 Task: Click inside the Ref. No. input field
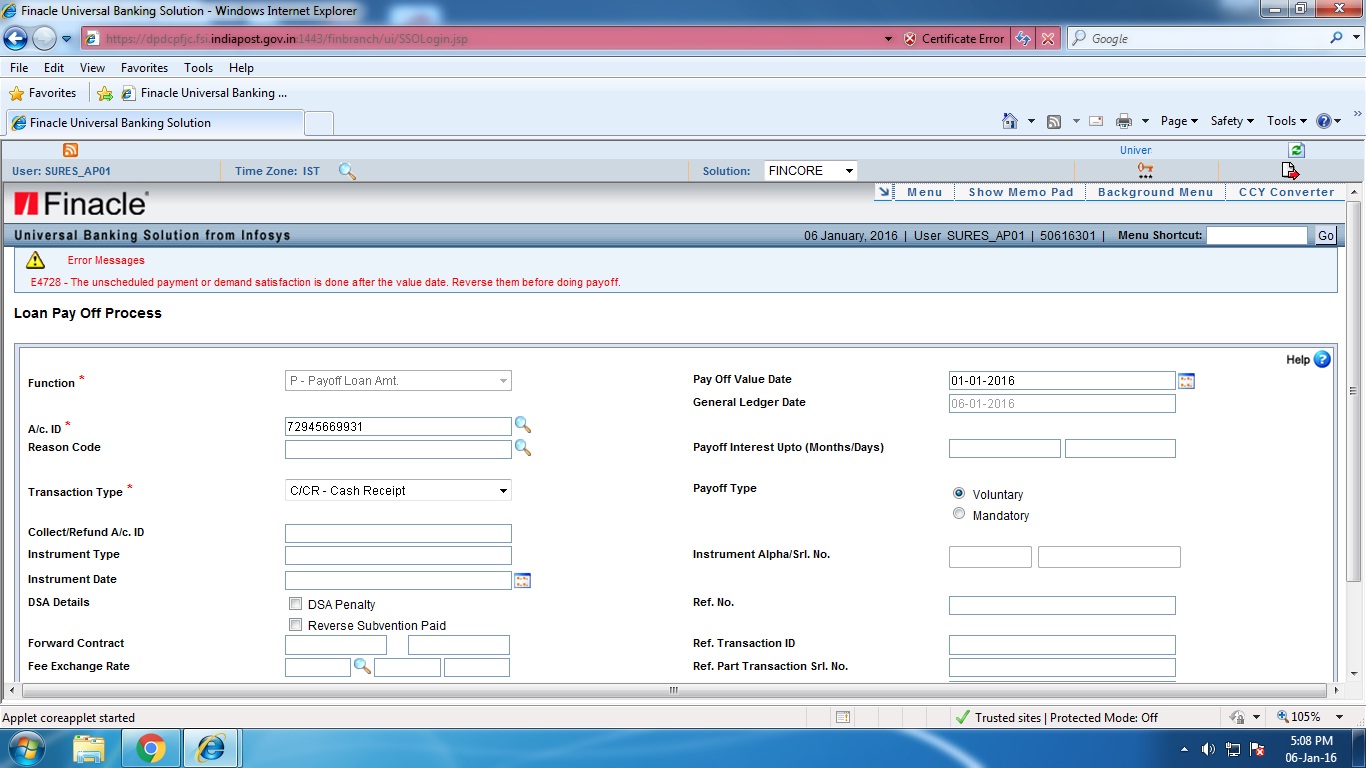click(1060, 605)
